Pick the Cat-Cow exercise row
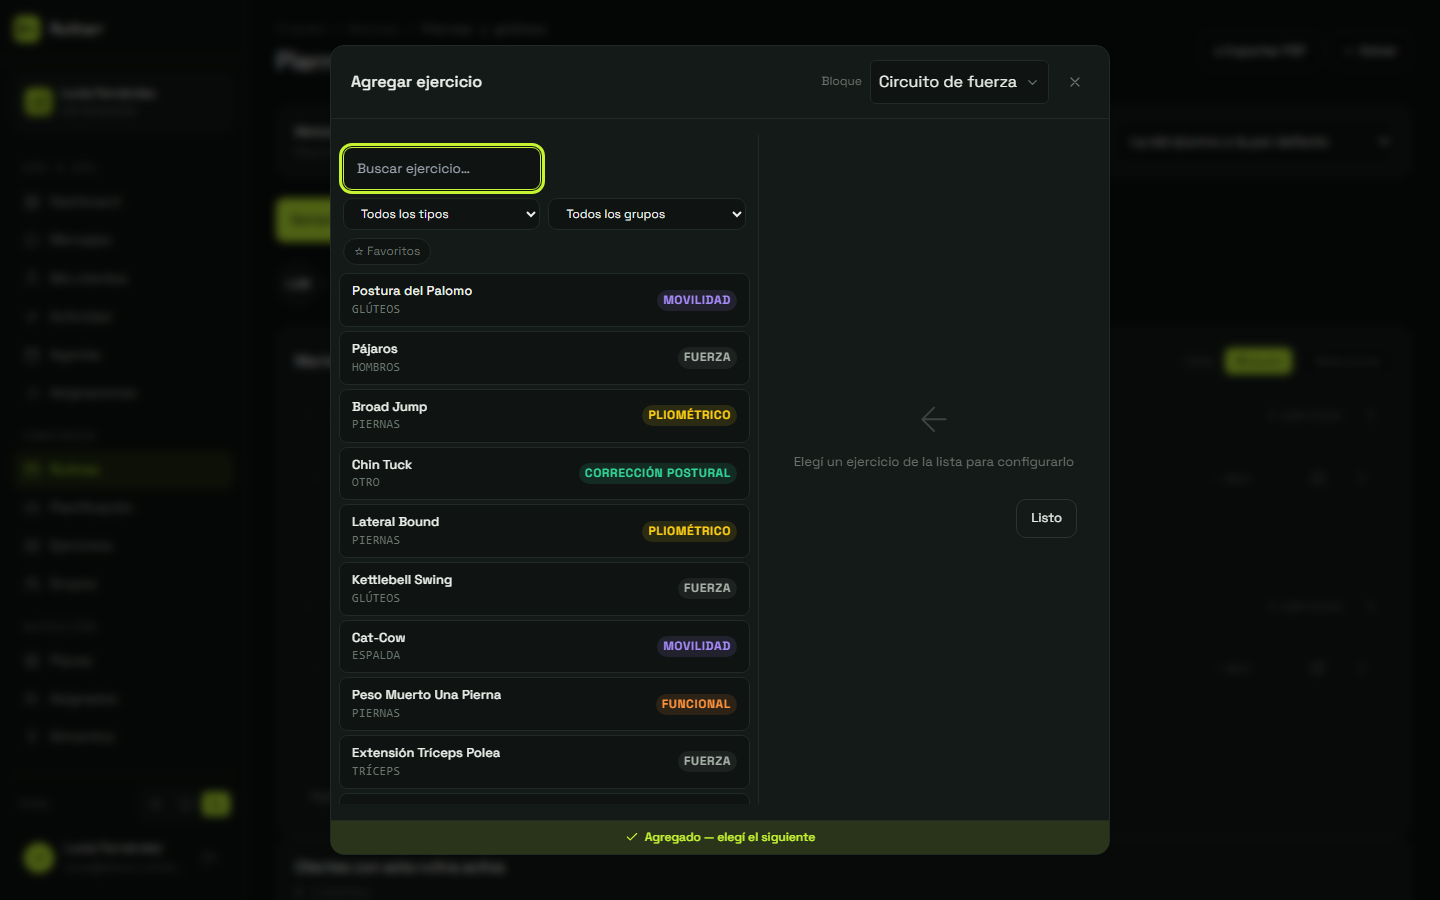The height and width of the screenshot is (900, 1440). click(x=544, y=646)
